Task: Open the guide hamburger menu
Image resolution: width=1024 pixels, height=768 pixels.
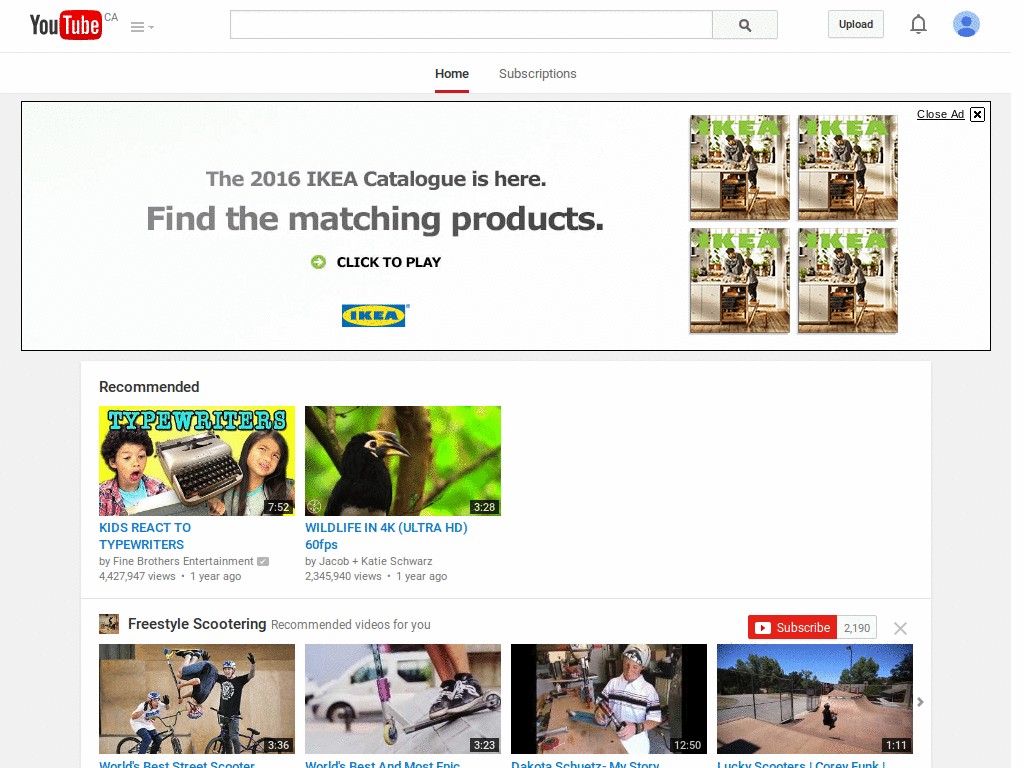Action: (142, 27)
